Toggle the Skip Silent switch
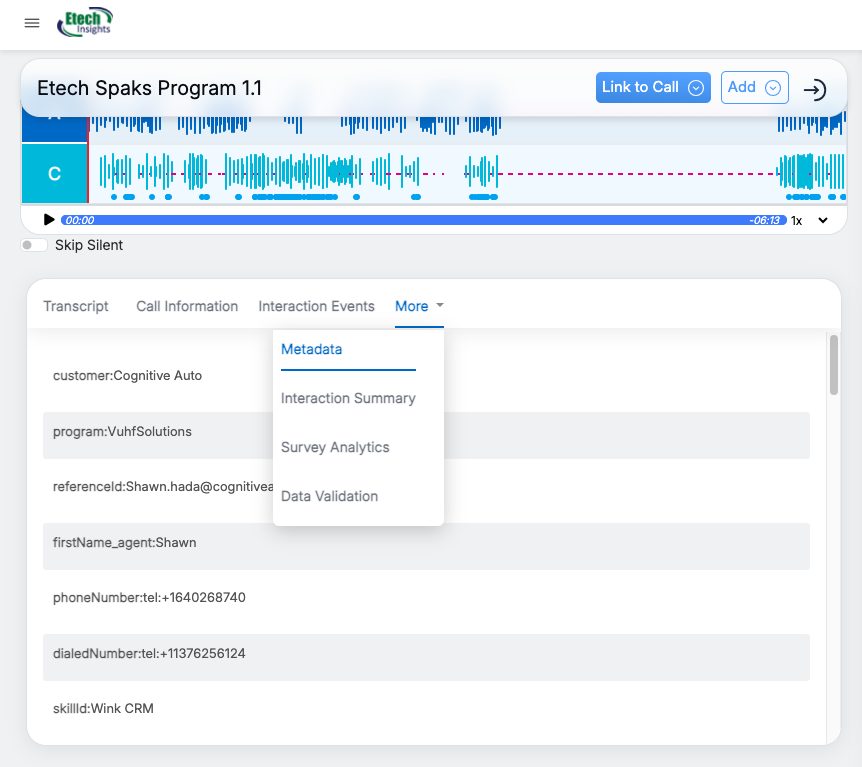 tap(34, 245)
